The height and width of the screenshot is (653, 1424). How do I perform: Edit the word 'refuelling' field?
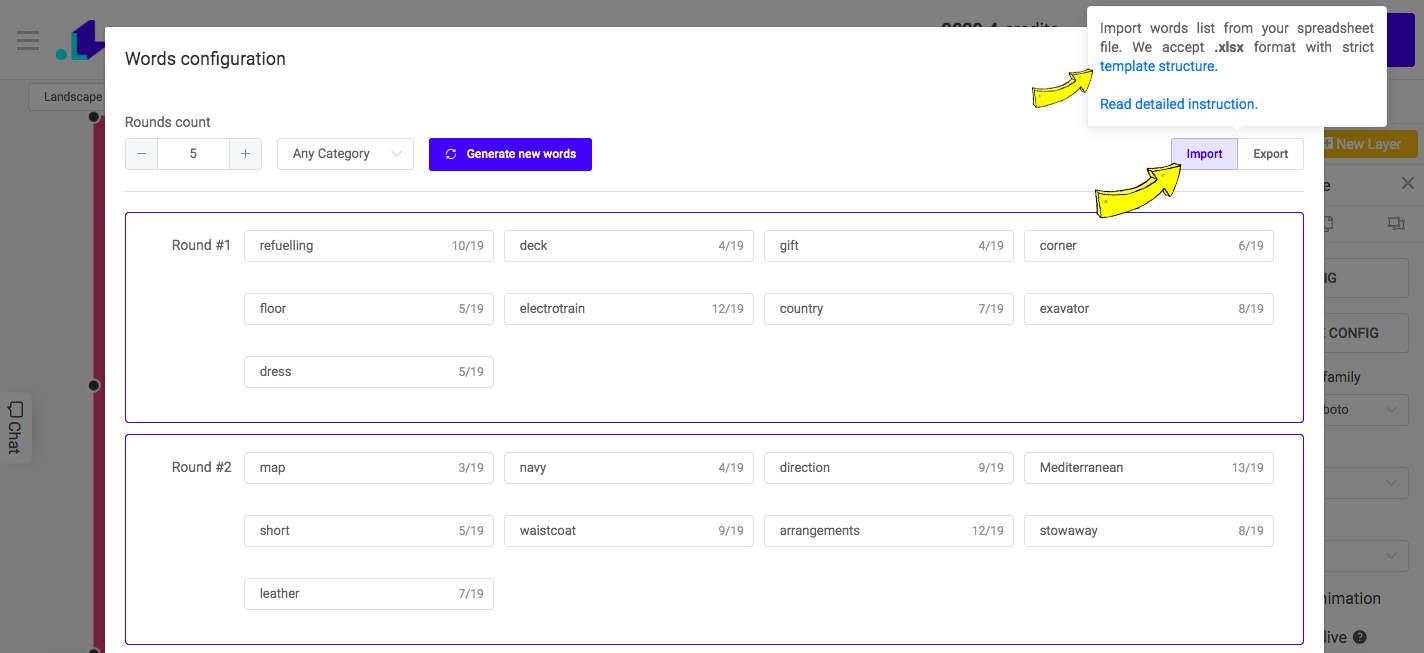point(369,246)
